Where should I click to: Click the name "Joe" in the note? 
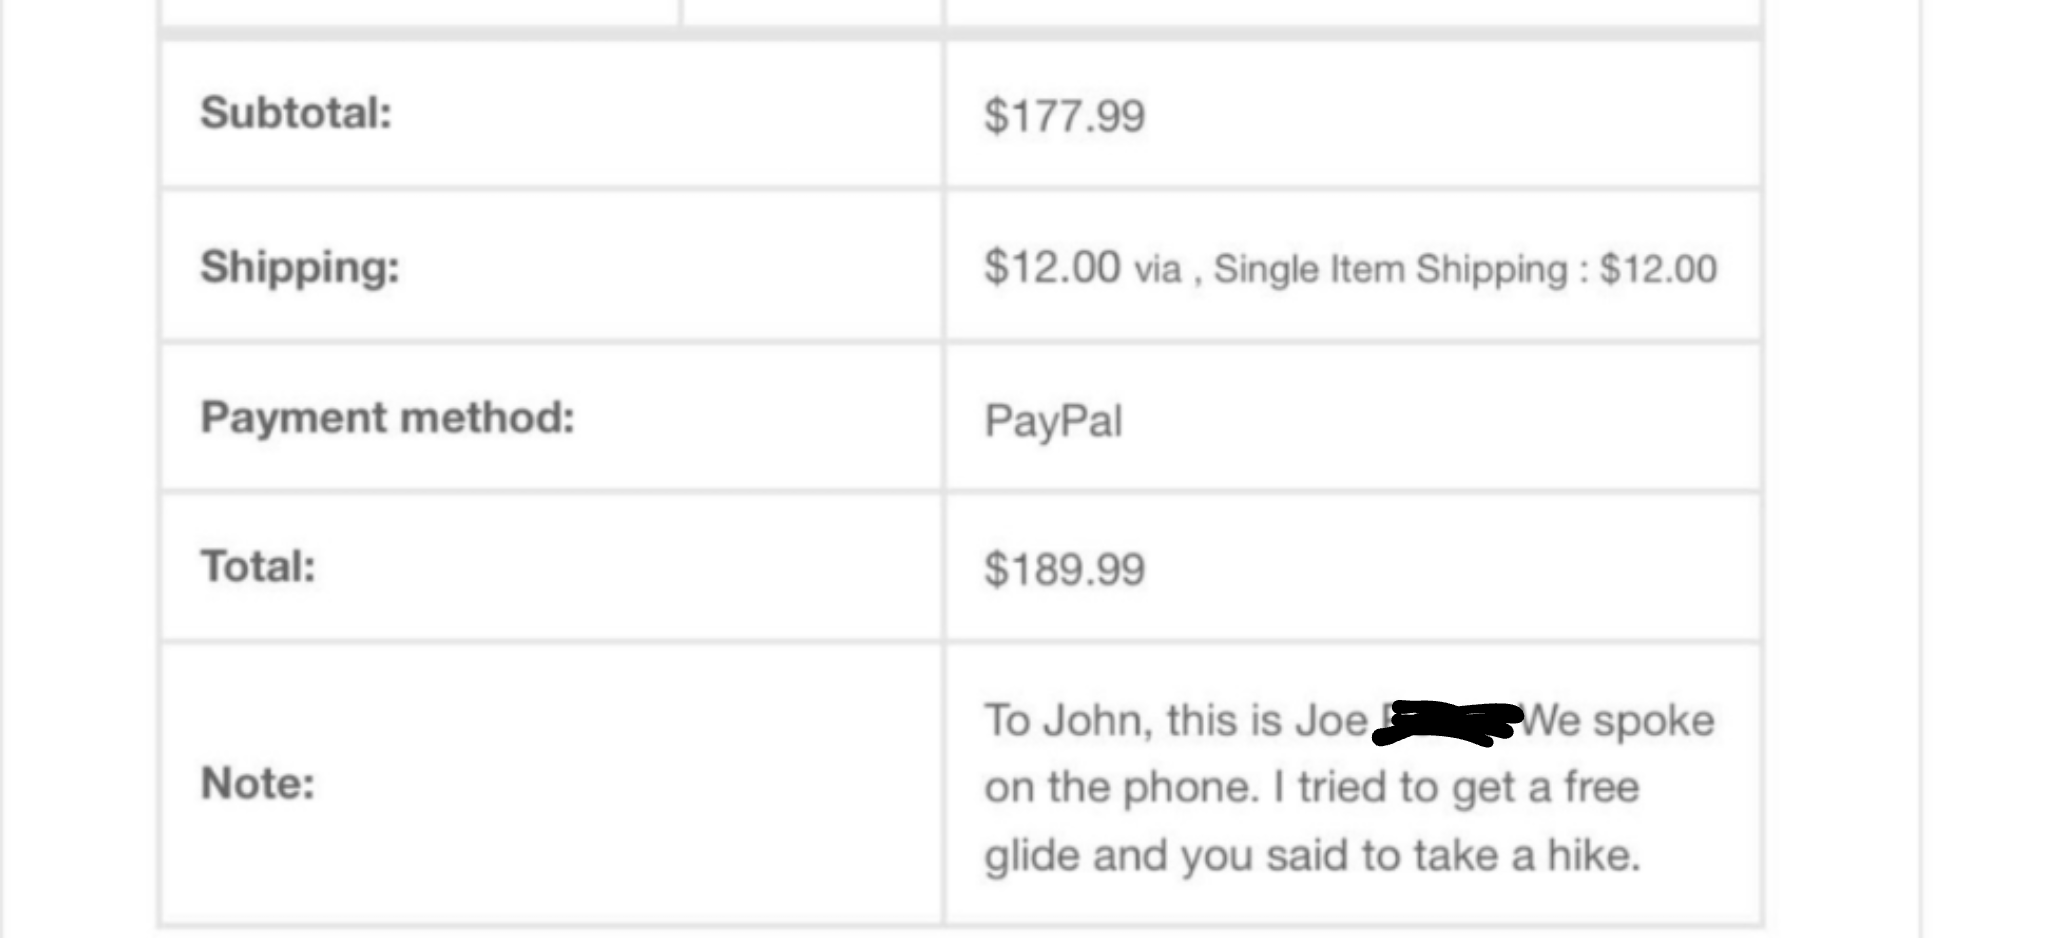click(x=1331, y=721)
